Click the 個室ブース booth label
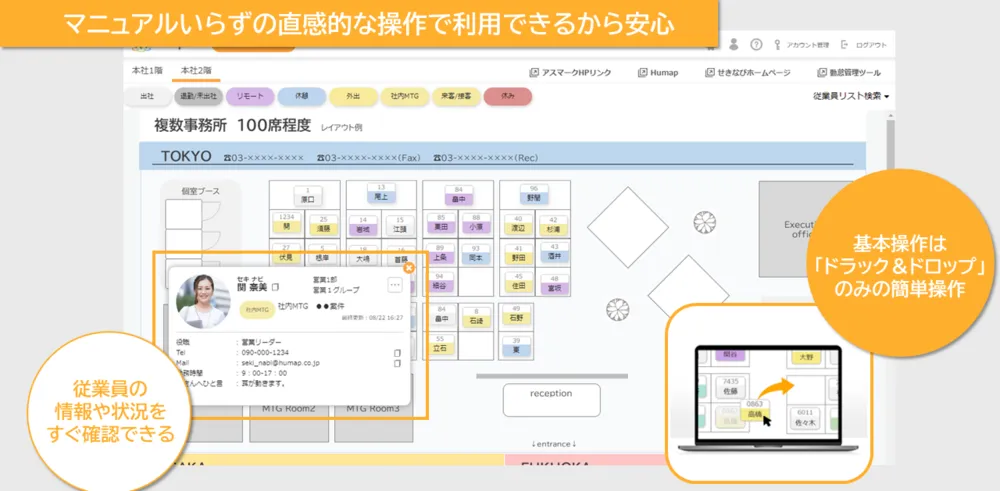This screenshot has height=491, width=1000. point(202,190)
